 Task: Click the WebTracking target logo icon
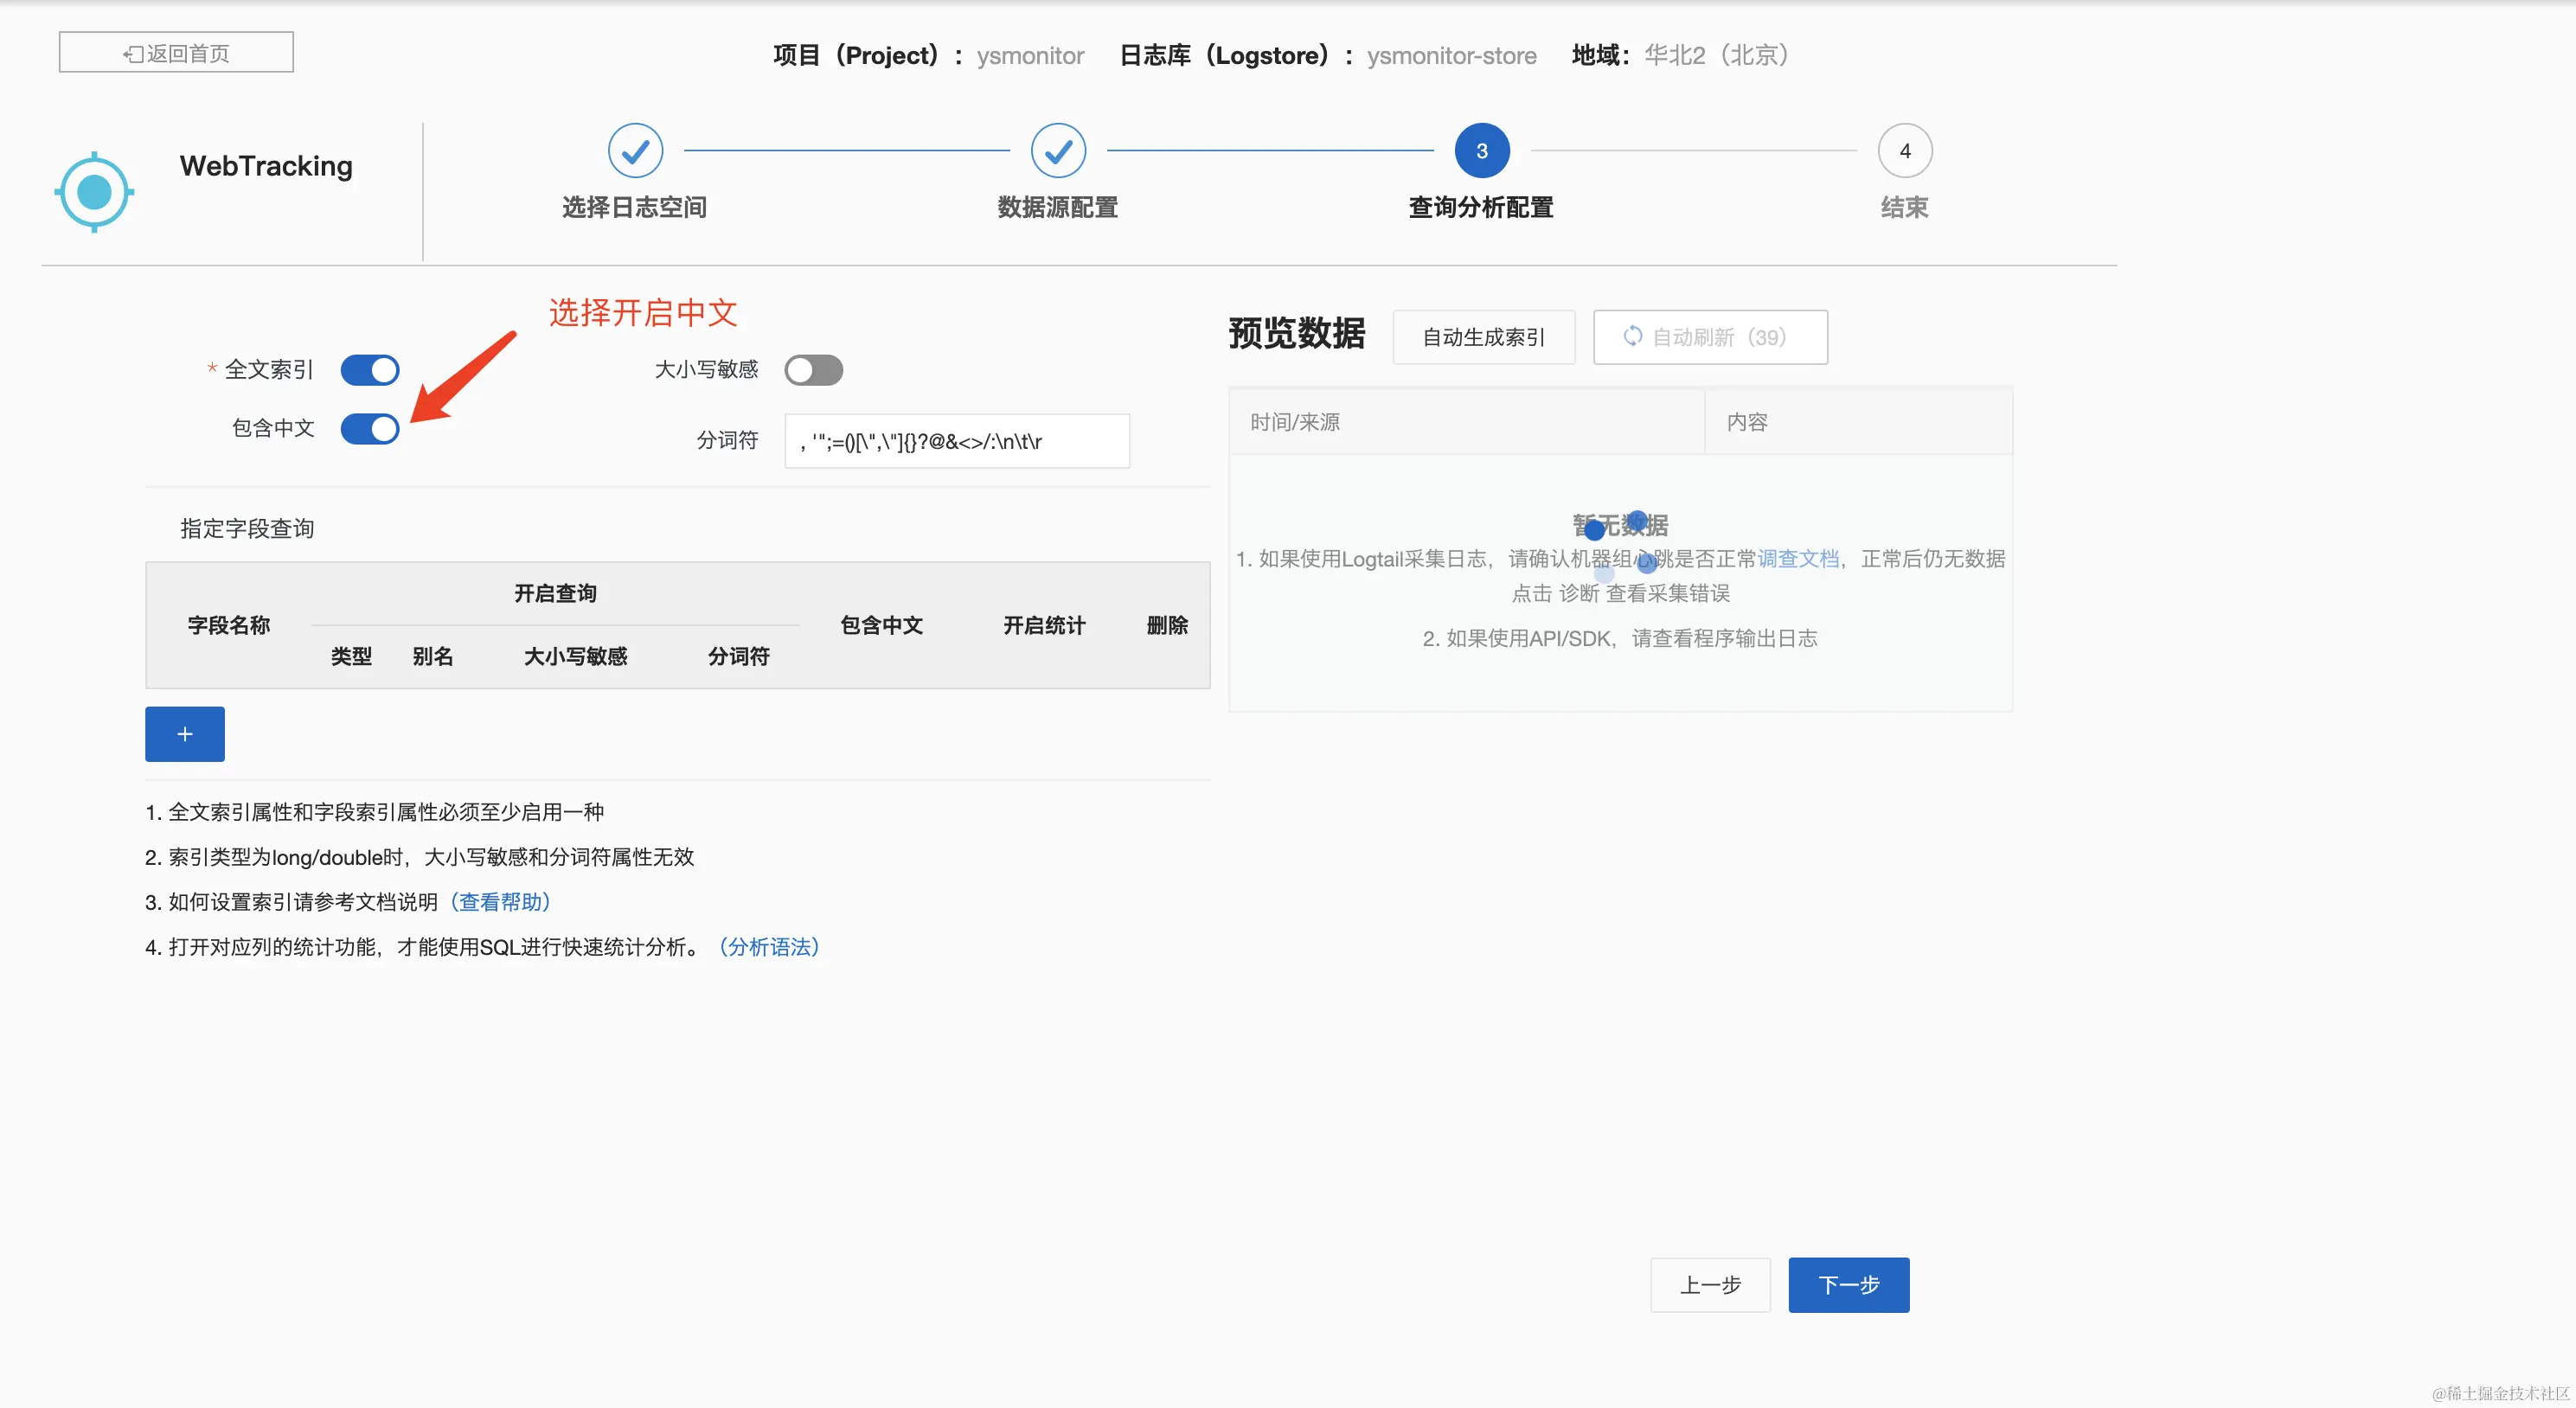coord(94,192)
